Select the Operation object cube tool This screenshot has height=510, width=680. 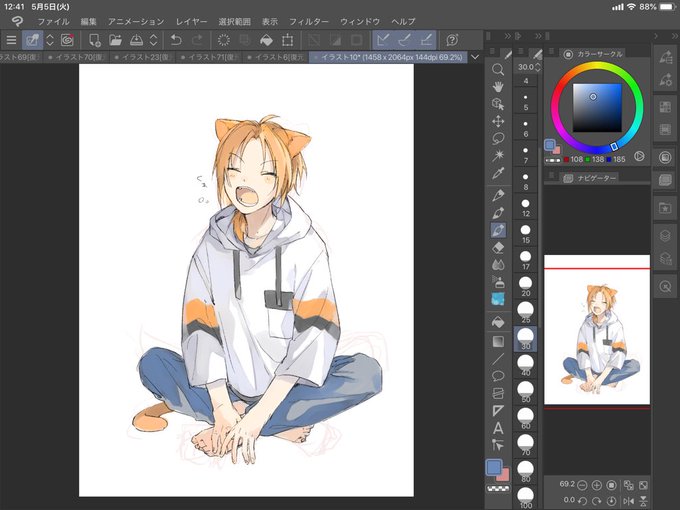(498, 104)
